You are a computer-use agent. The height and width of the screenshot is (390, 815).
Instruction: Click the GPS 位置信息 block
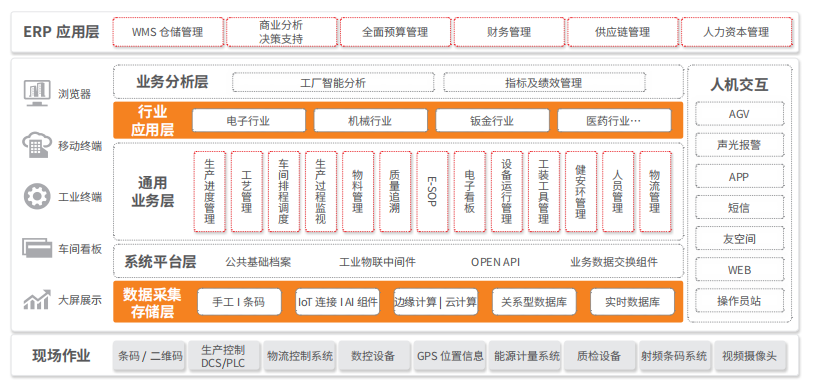tap(450, 356)
